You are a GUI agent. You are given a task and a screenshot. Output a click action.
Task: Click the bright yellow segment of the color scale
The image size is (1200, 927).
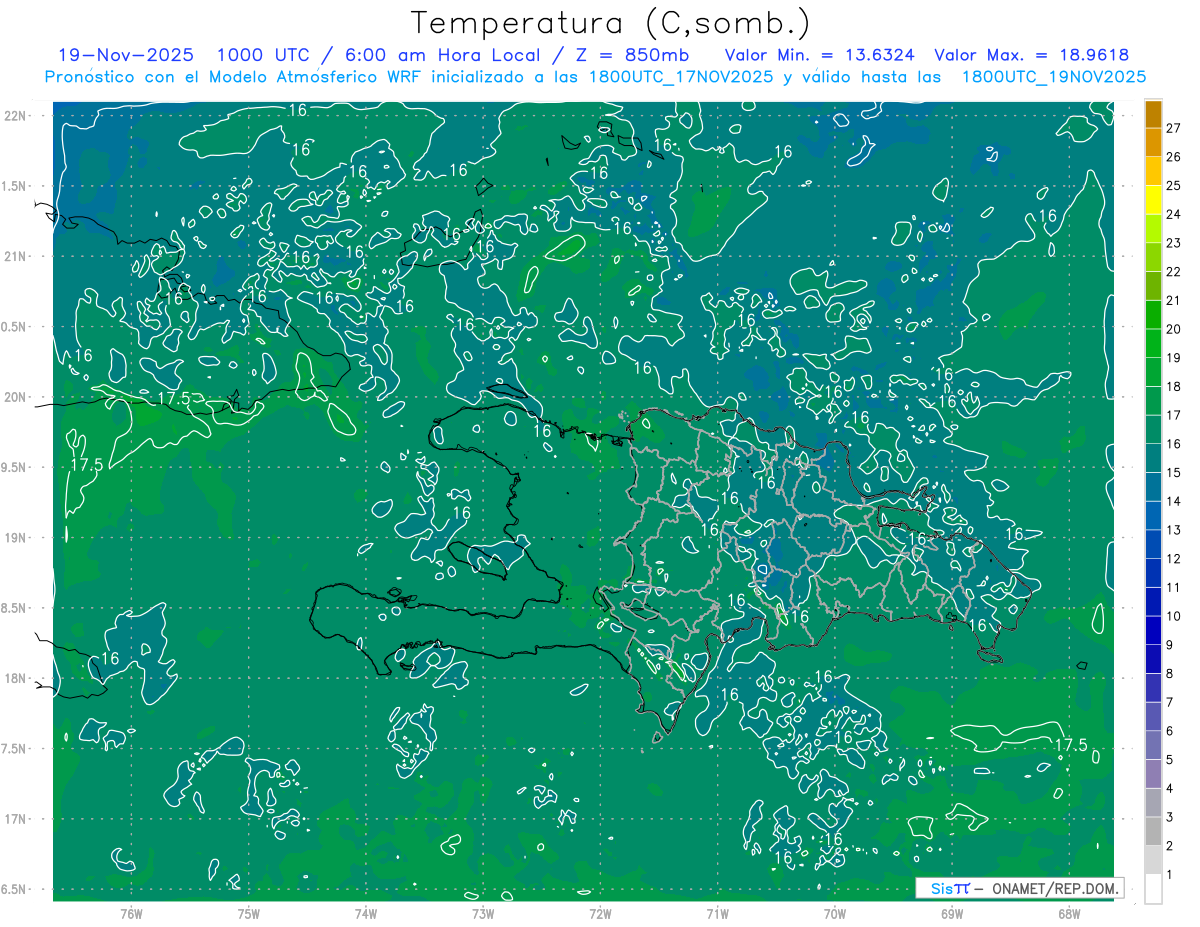click(x=1153, y=200)
